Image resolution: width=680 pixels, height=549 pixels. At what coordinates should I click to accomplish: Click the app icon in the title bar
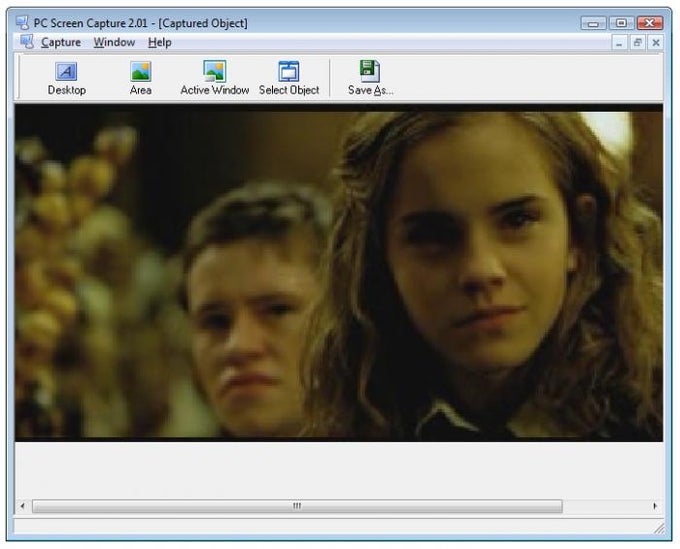(23, 23)
